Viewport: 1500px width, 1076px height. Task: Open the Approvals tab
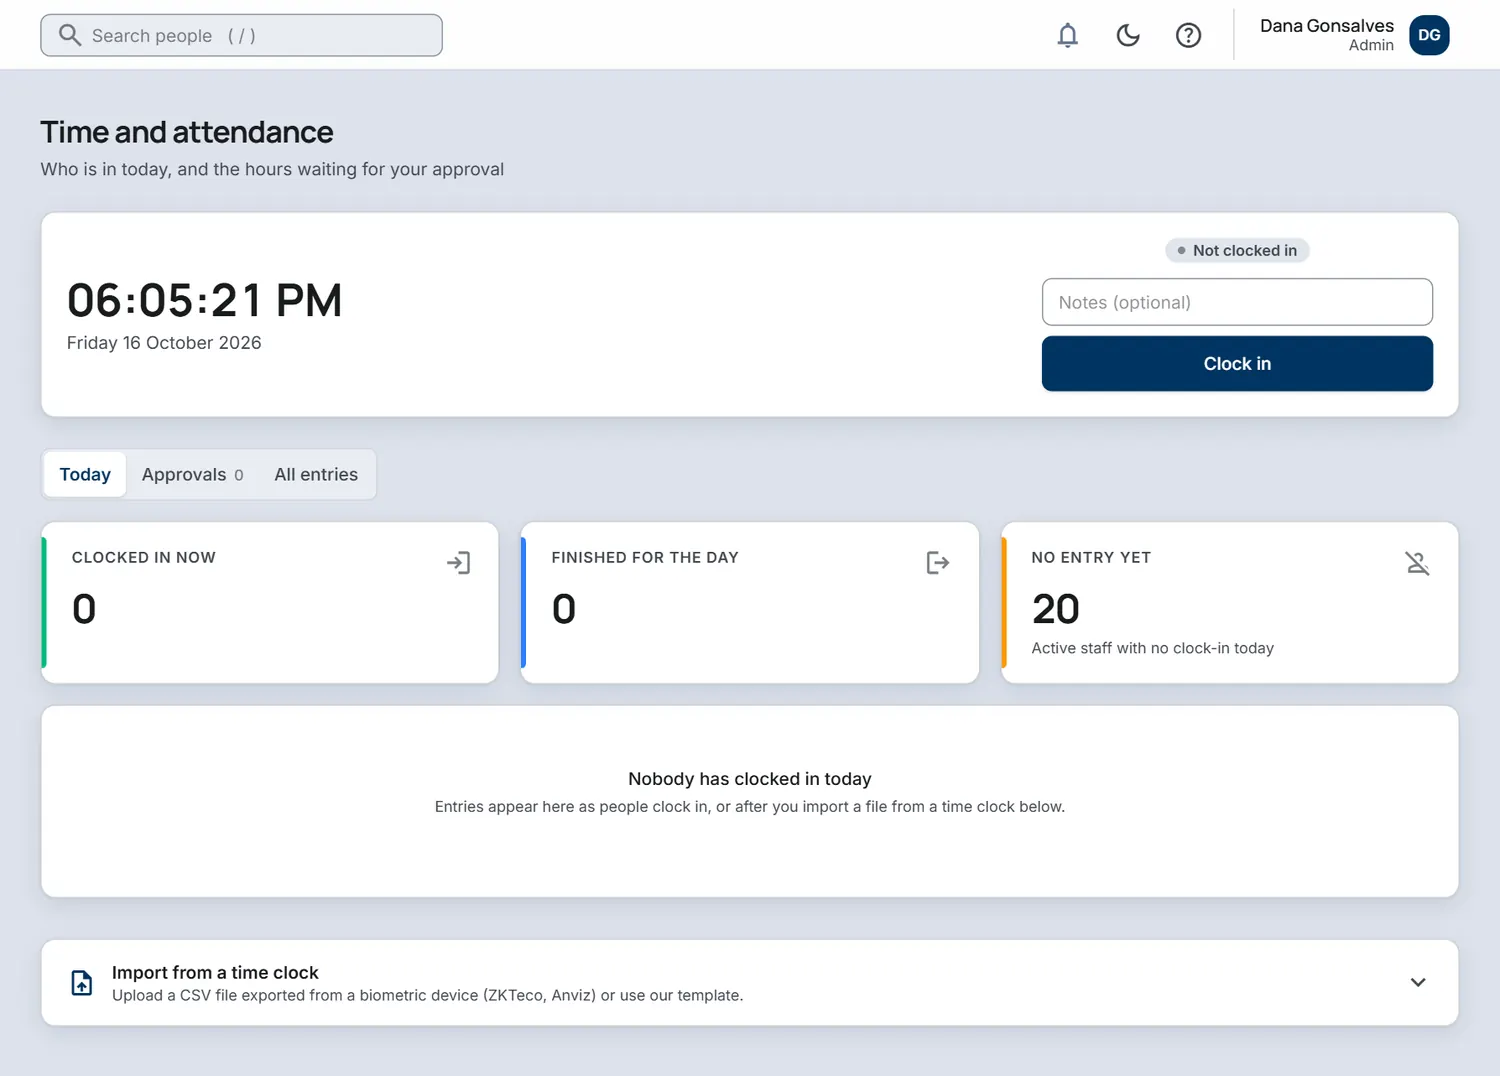(x=192, y=474)
